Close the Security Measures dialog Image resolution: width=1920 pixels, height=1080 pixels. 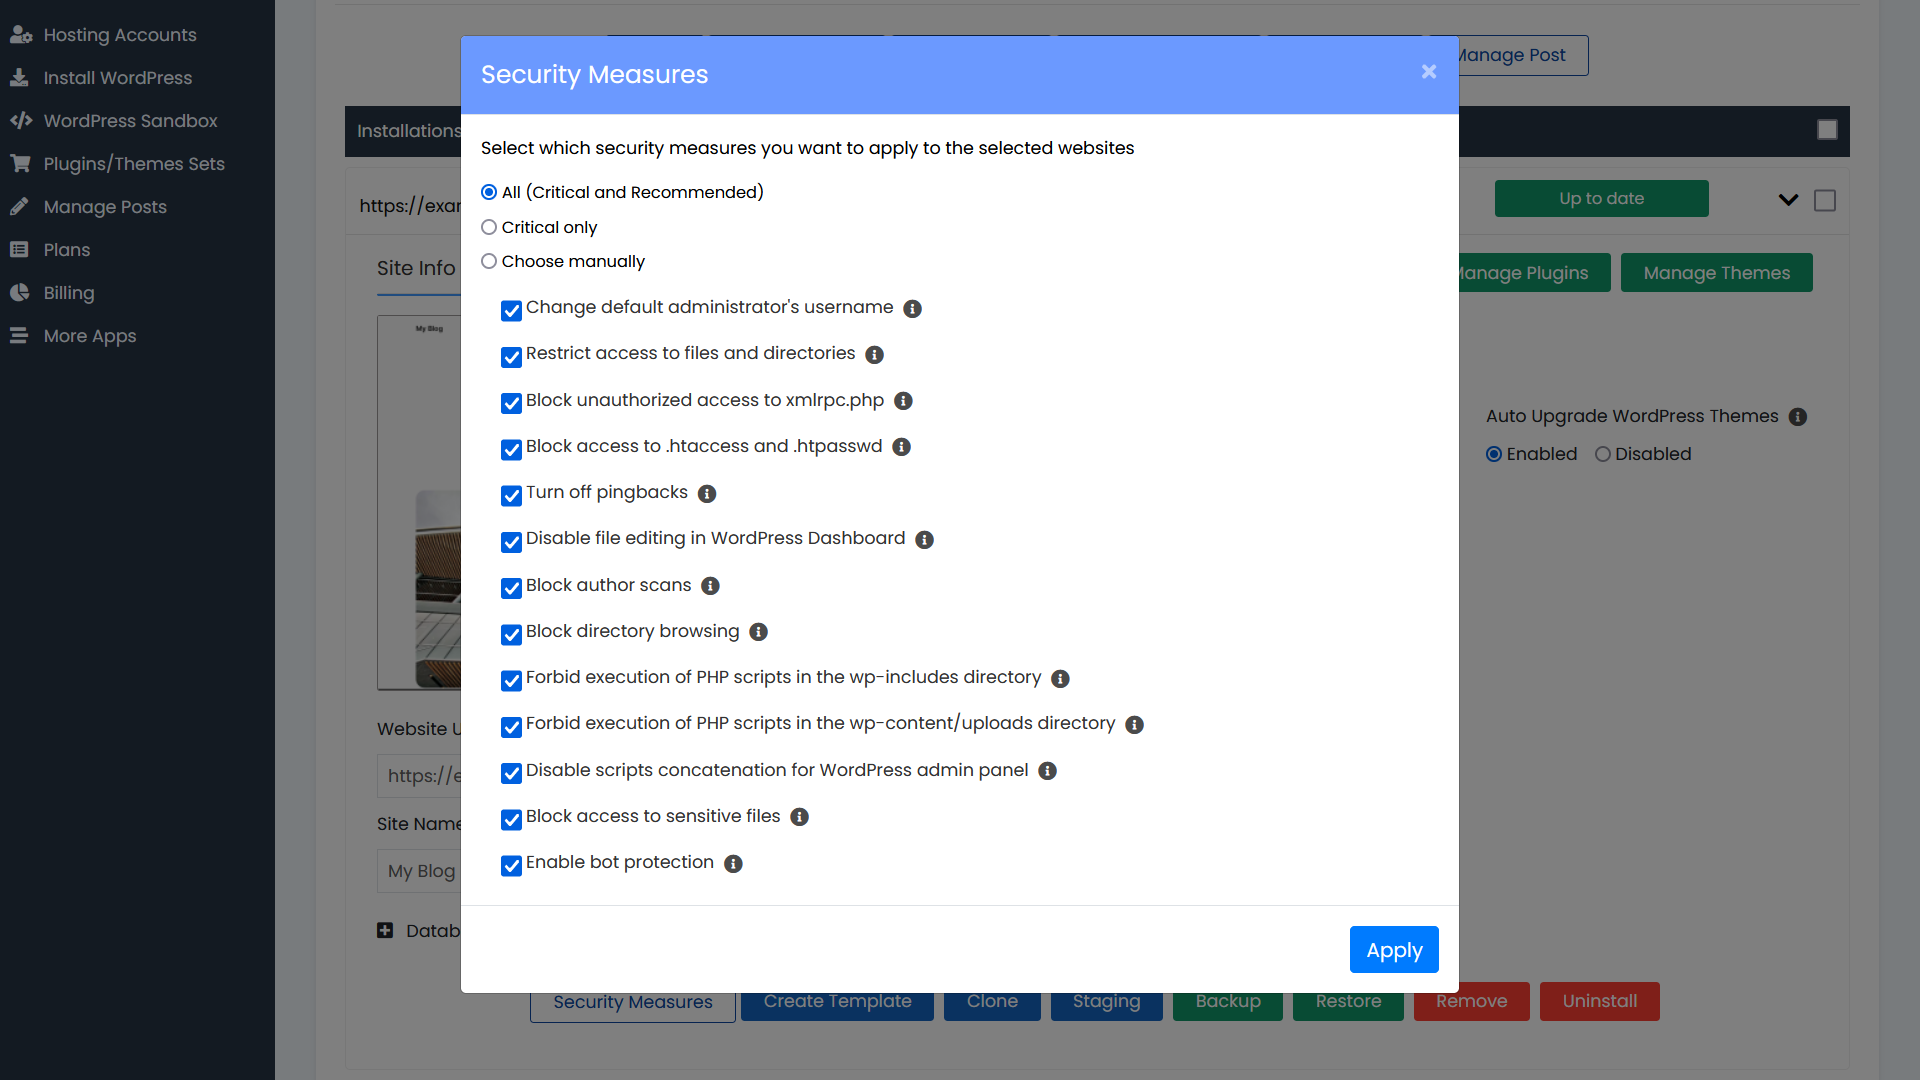point(1428,72)
